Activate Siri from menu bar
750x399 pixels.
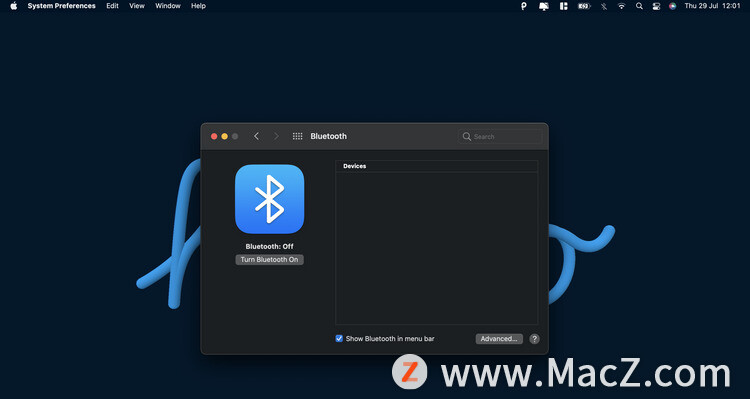click(673, 6)
